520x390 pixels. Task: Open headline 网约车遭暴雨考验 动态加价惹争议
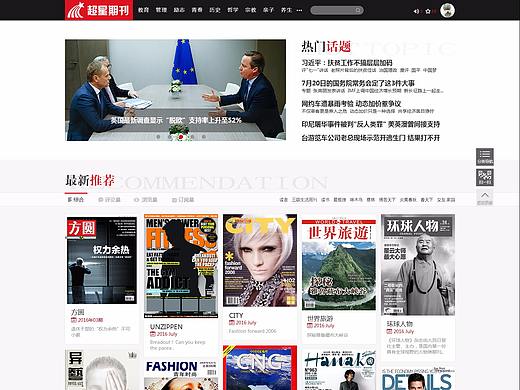click(x=351, y=104)
